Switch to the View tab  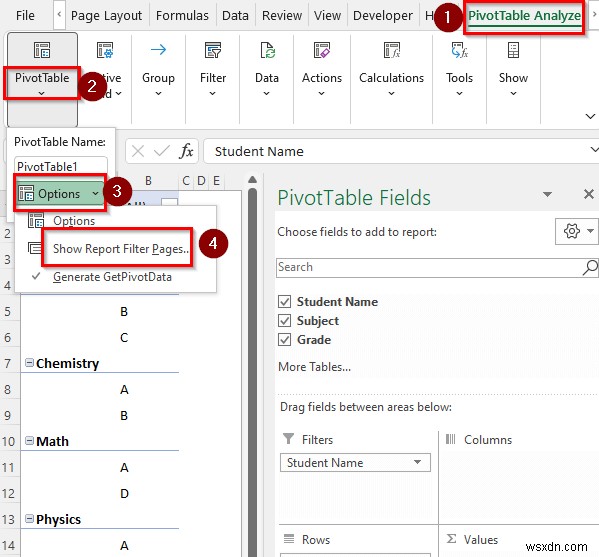click(x=327, y=16)
